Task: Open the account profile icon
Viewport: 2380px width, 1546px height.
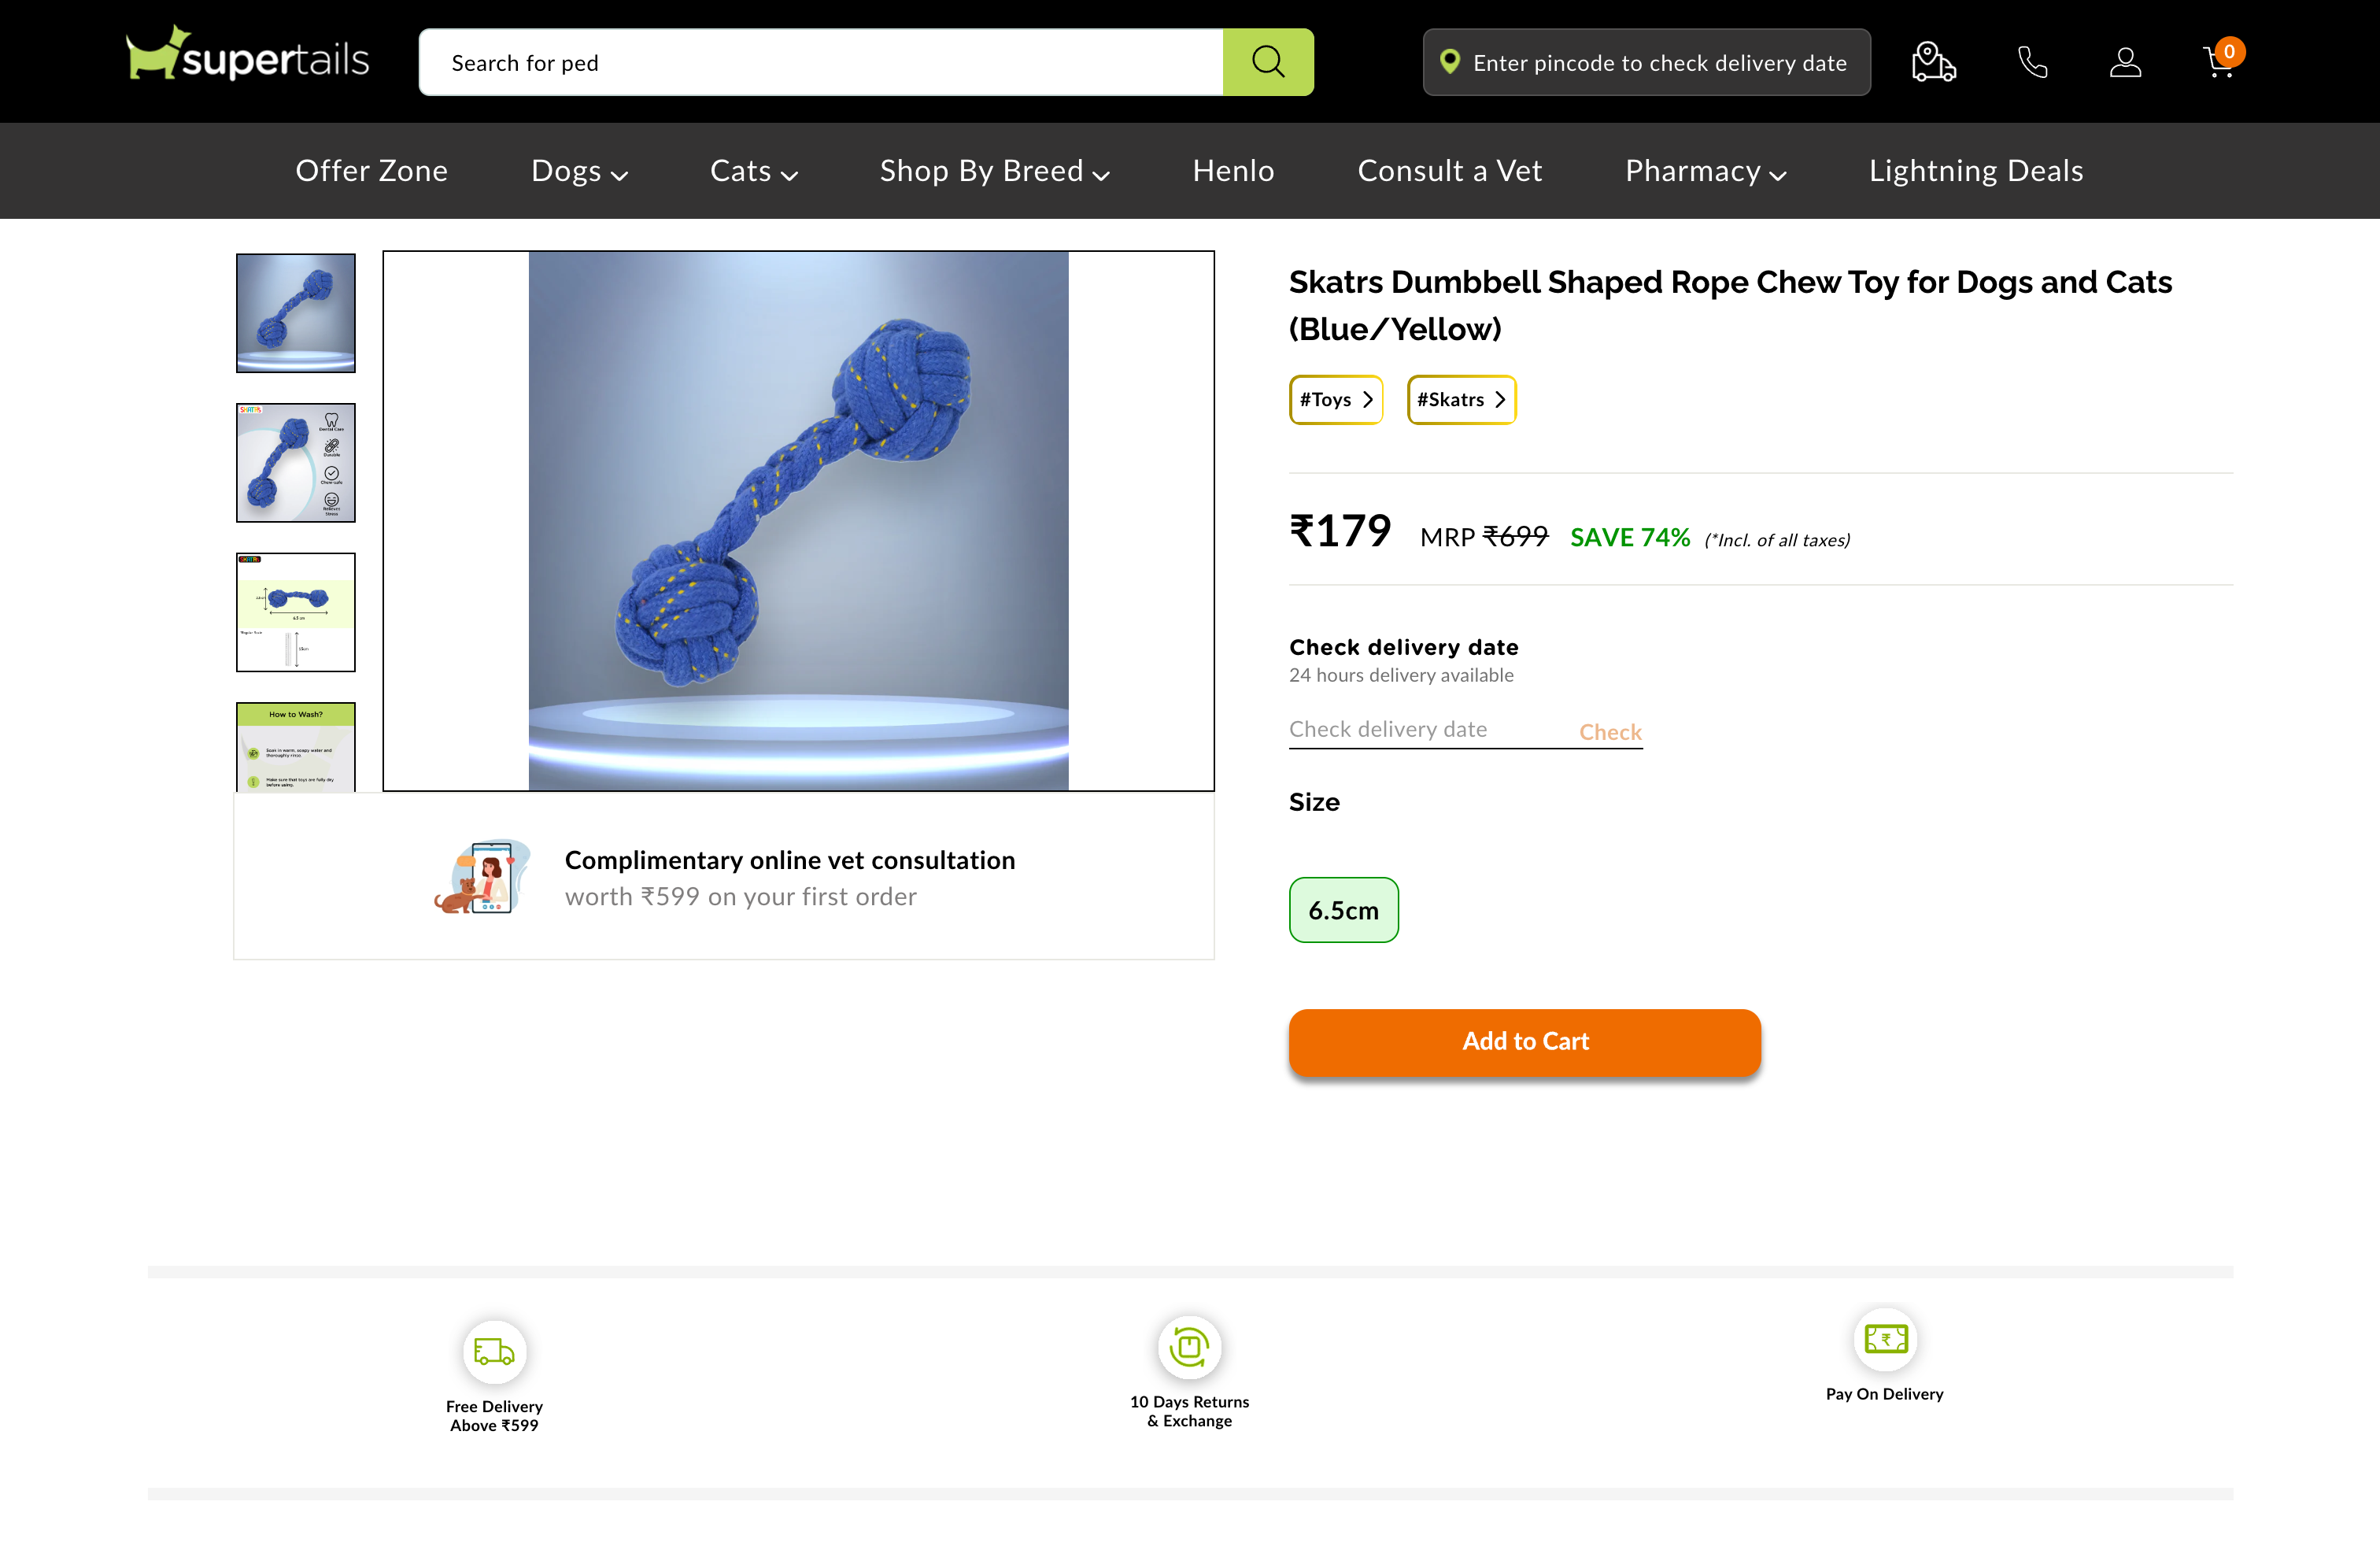Action: pos(2125,62)
